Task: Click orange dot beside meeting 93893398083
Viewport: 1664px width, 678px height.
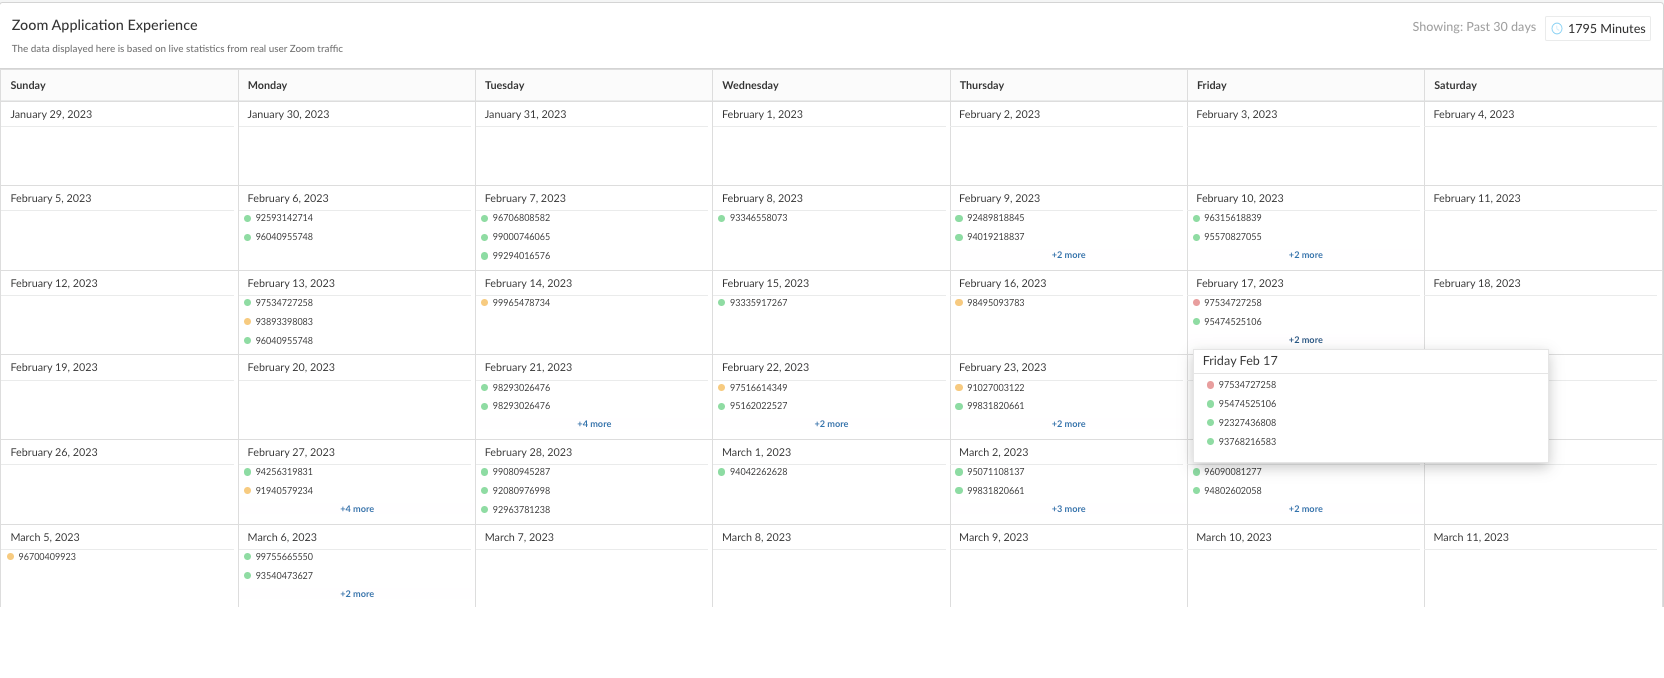Action: click(x=248, y=322)
